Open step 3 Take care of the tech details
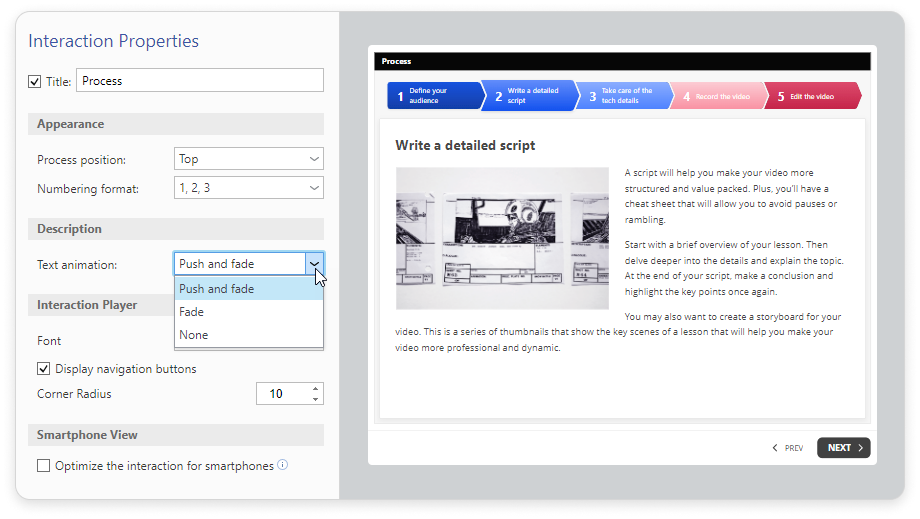The image size is (920, 519). tap(624, 96)
